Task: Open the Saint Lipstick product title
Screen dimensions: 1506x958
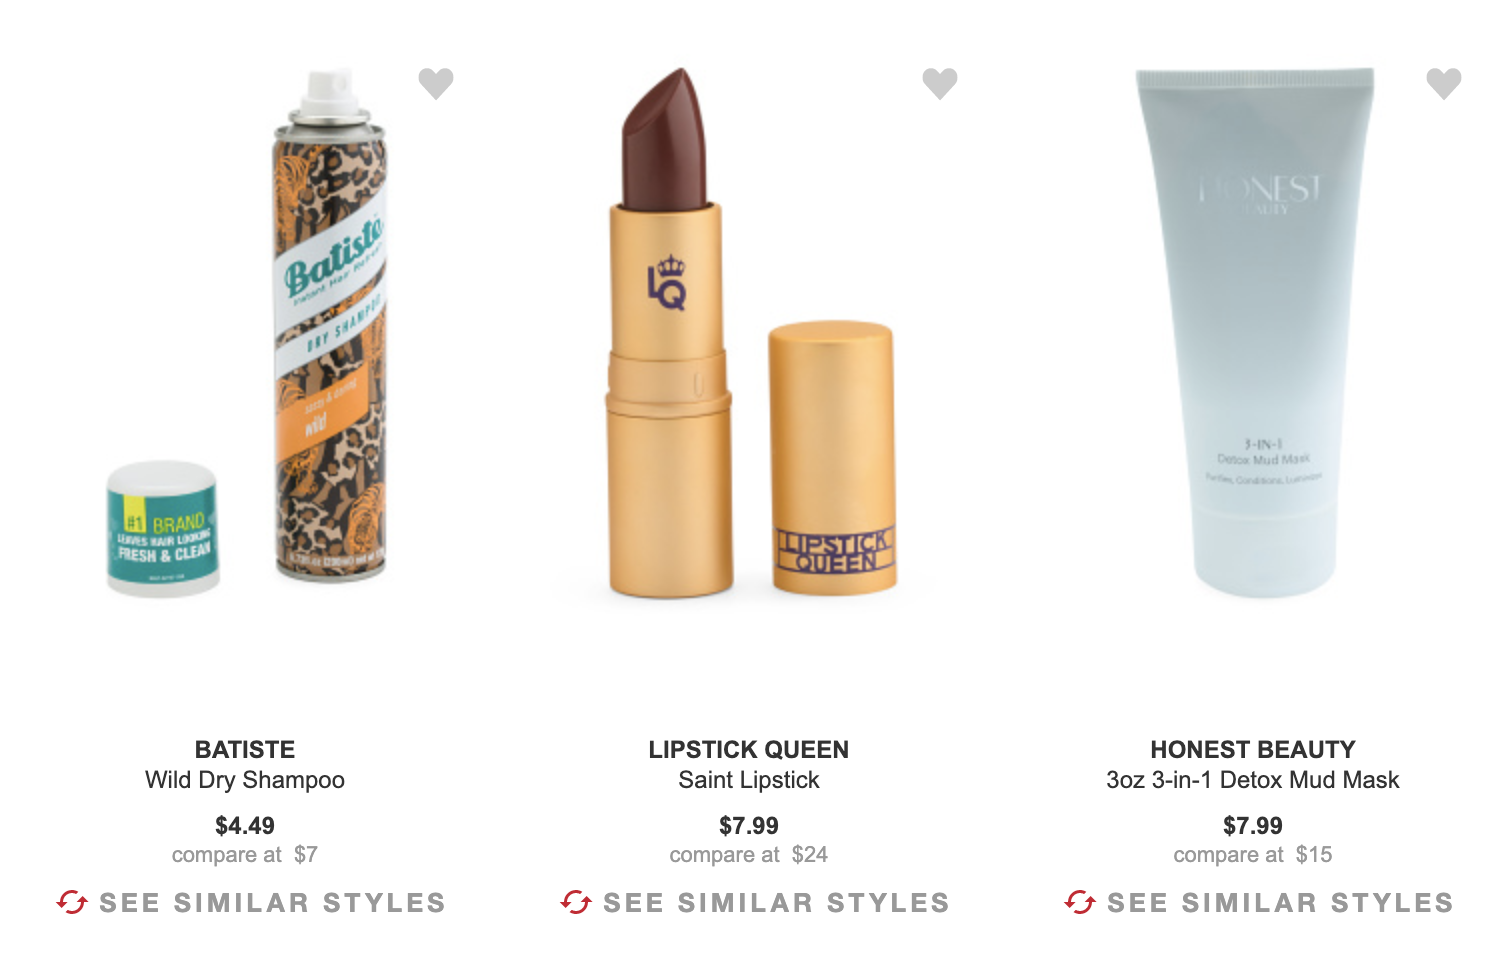Action: pos(749,780)
